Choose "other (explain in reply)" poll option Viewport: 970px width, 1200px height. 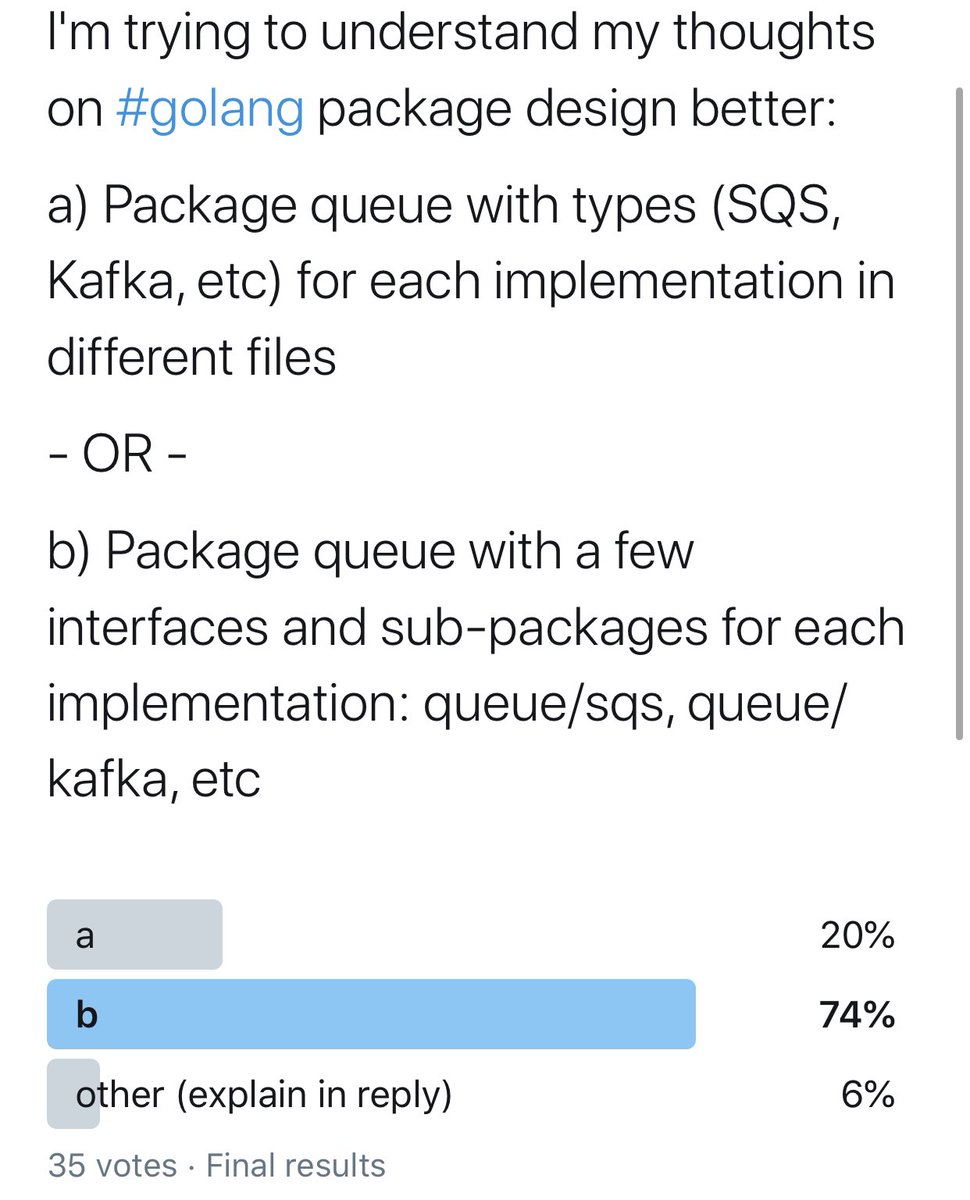(x=264, y=1095)
